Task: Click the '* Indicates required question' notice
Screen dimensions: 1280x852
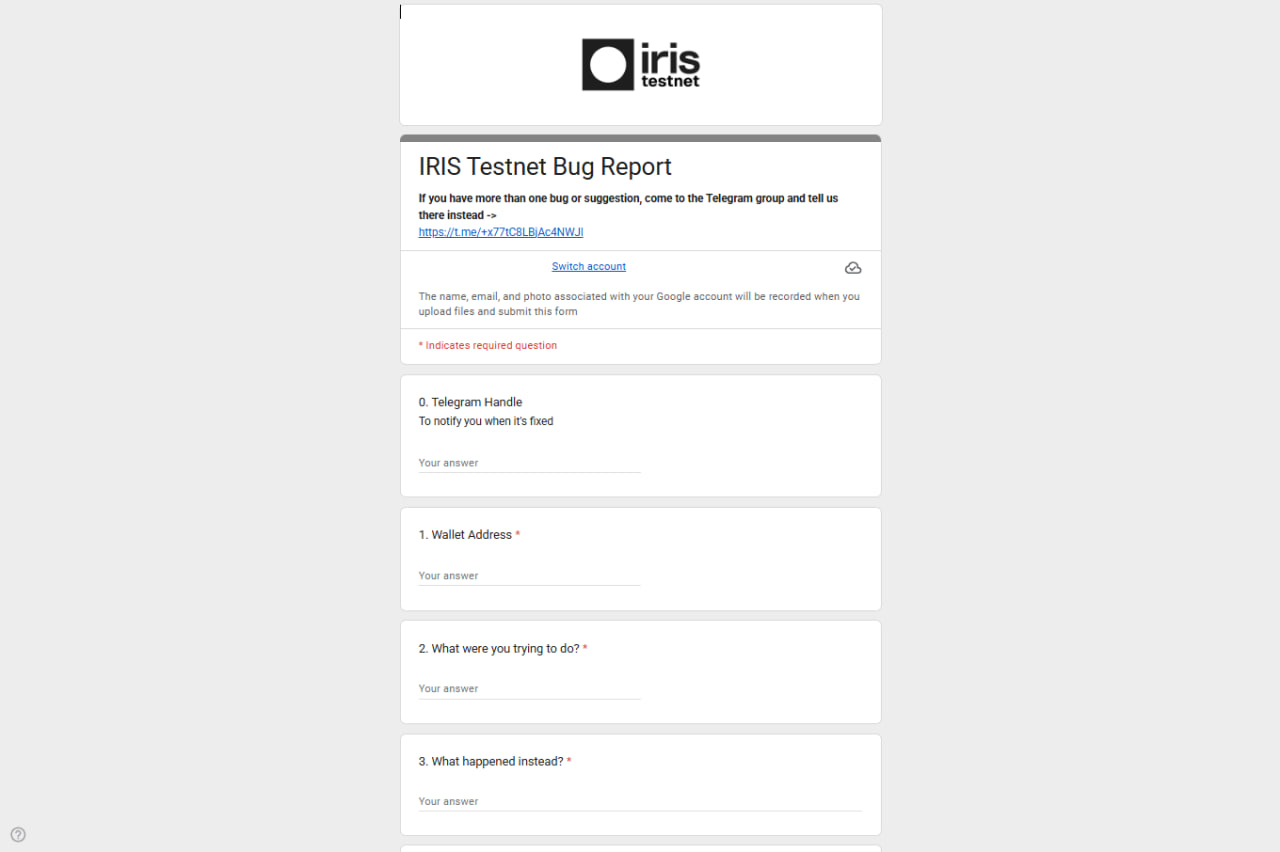Action: (488, 345)
